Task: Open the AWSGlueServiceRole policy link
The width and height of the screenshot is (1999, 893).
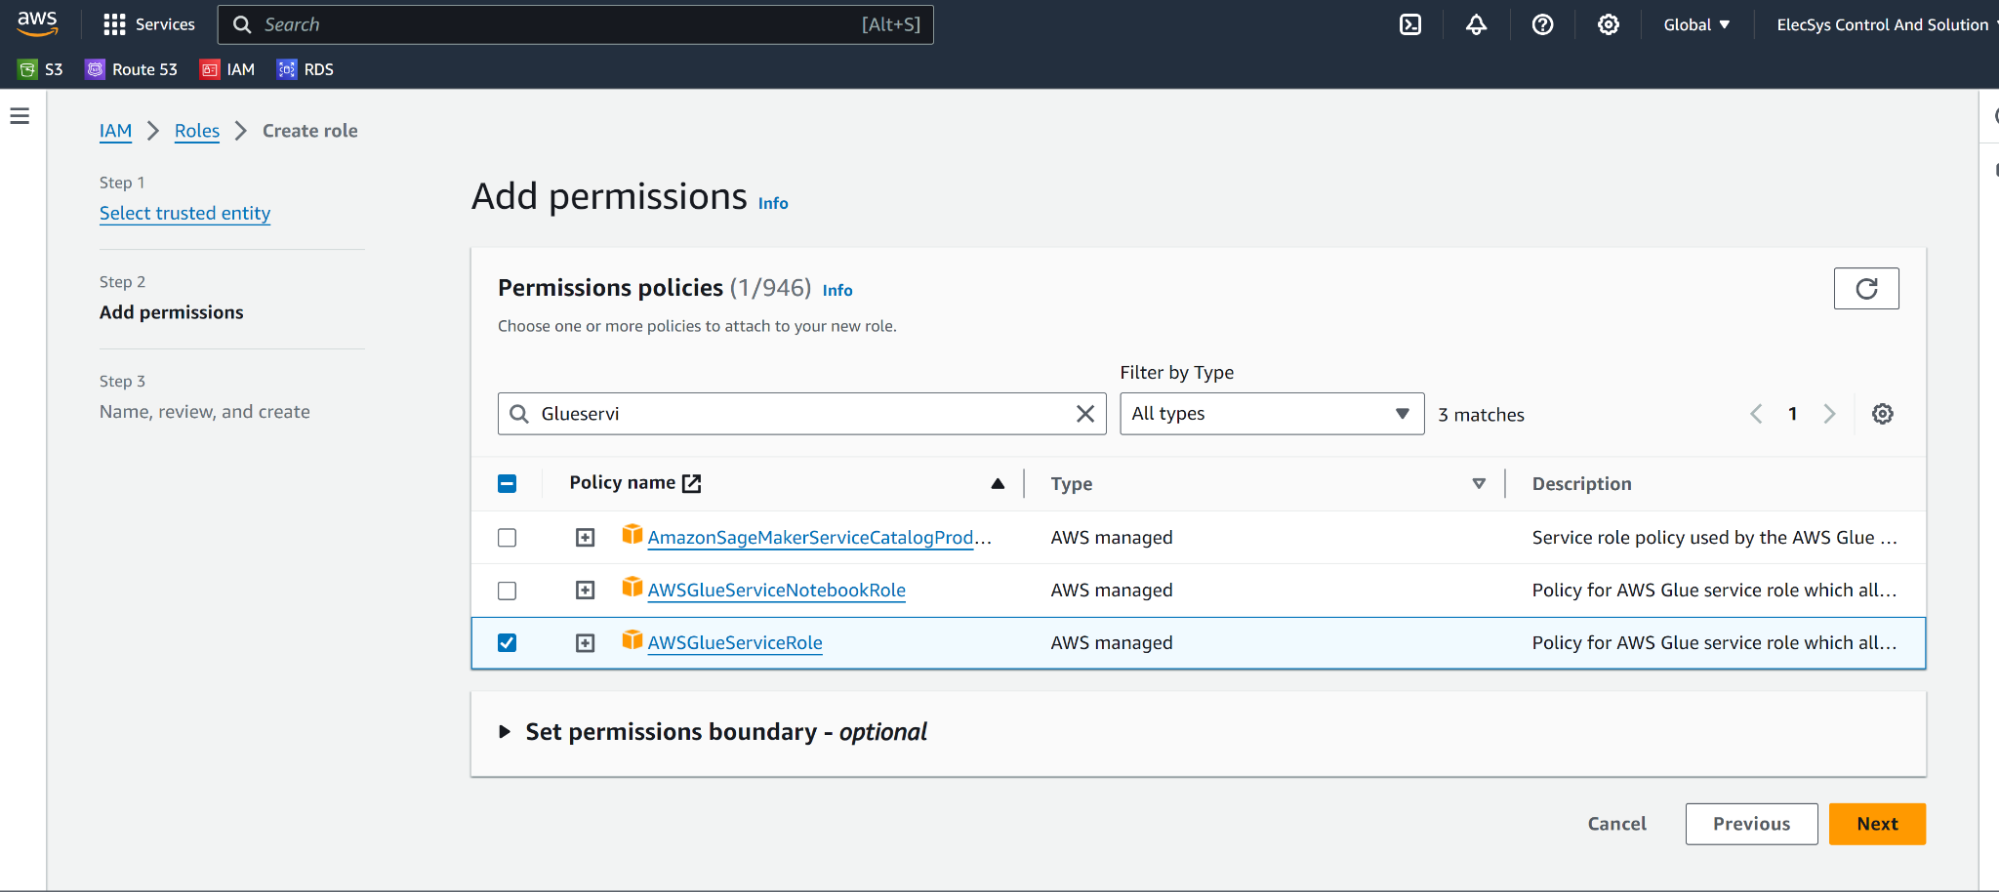Action: pyautogui.click(x=735, y=643)
